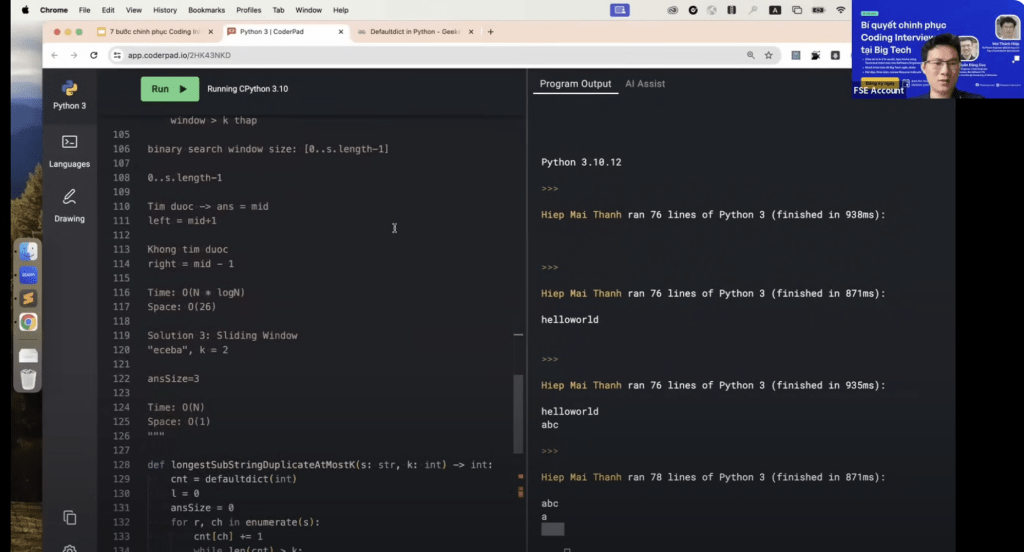Open Zoom from the Dock
This screenshot has height=552, width=1024.
click(x=28, y=275)
